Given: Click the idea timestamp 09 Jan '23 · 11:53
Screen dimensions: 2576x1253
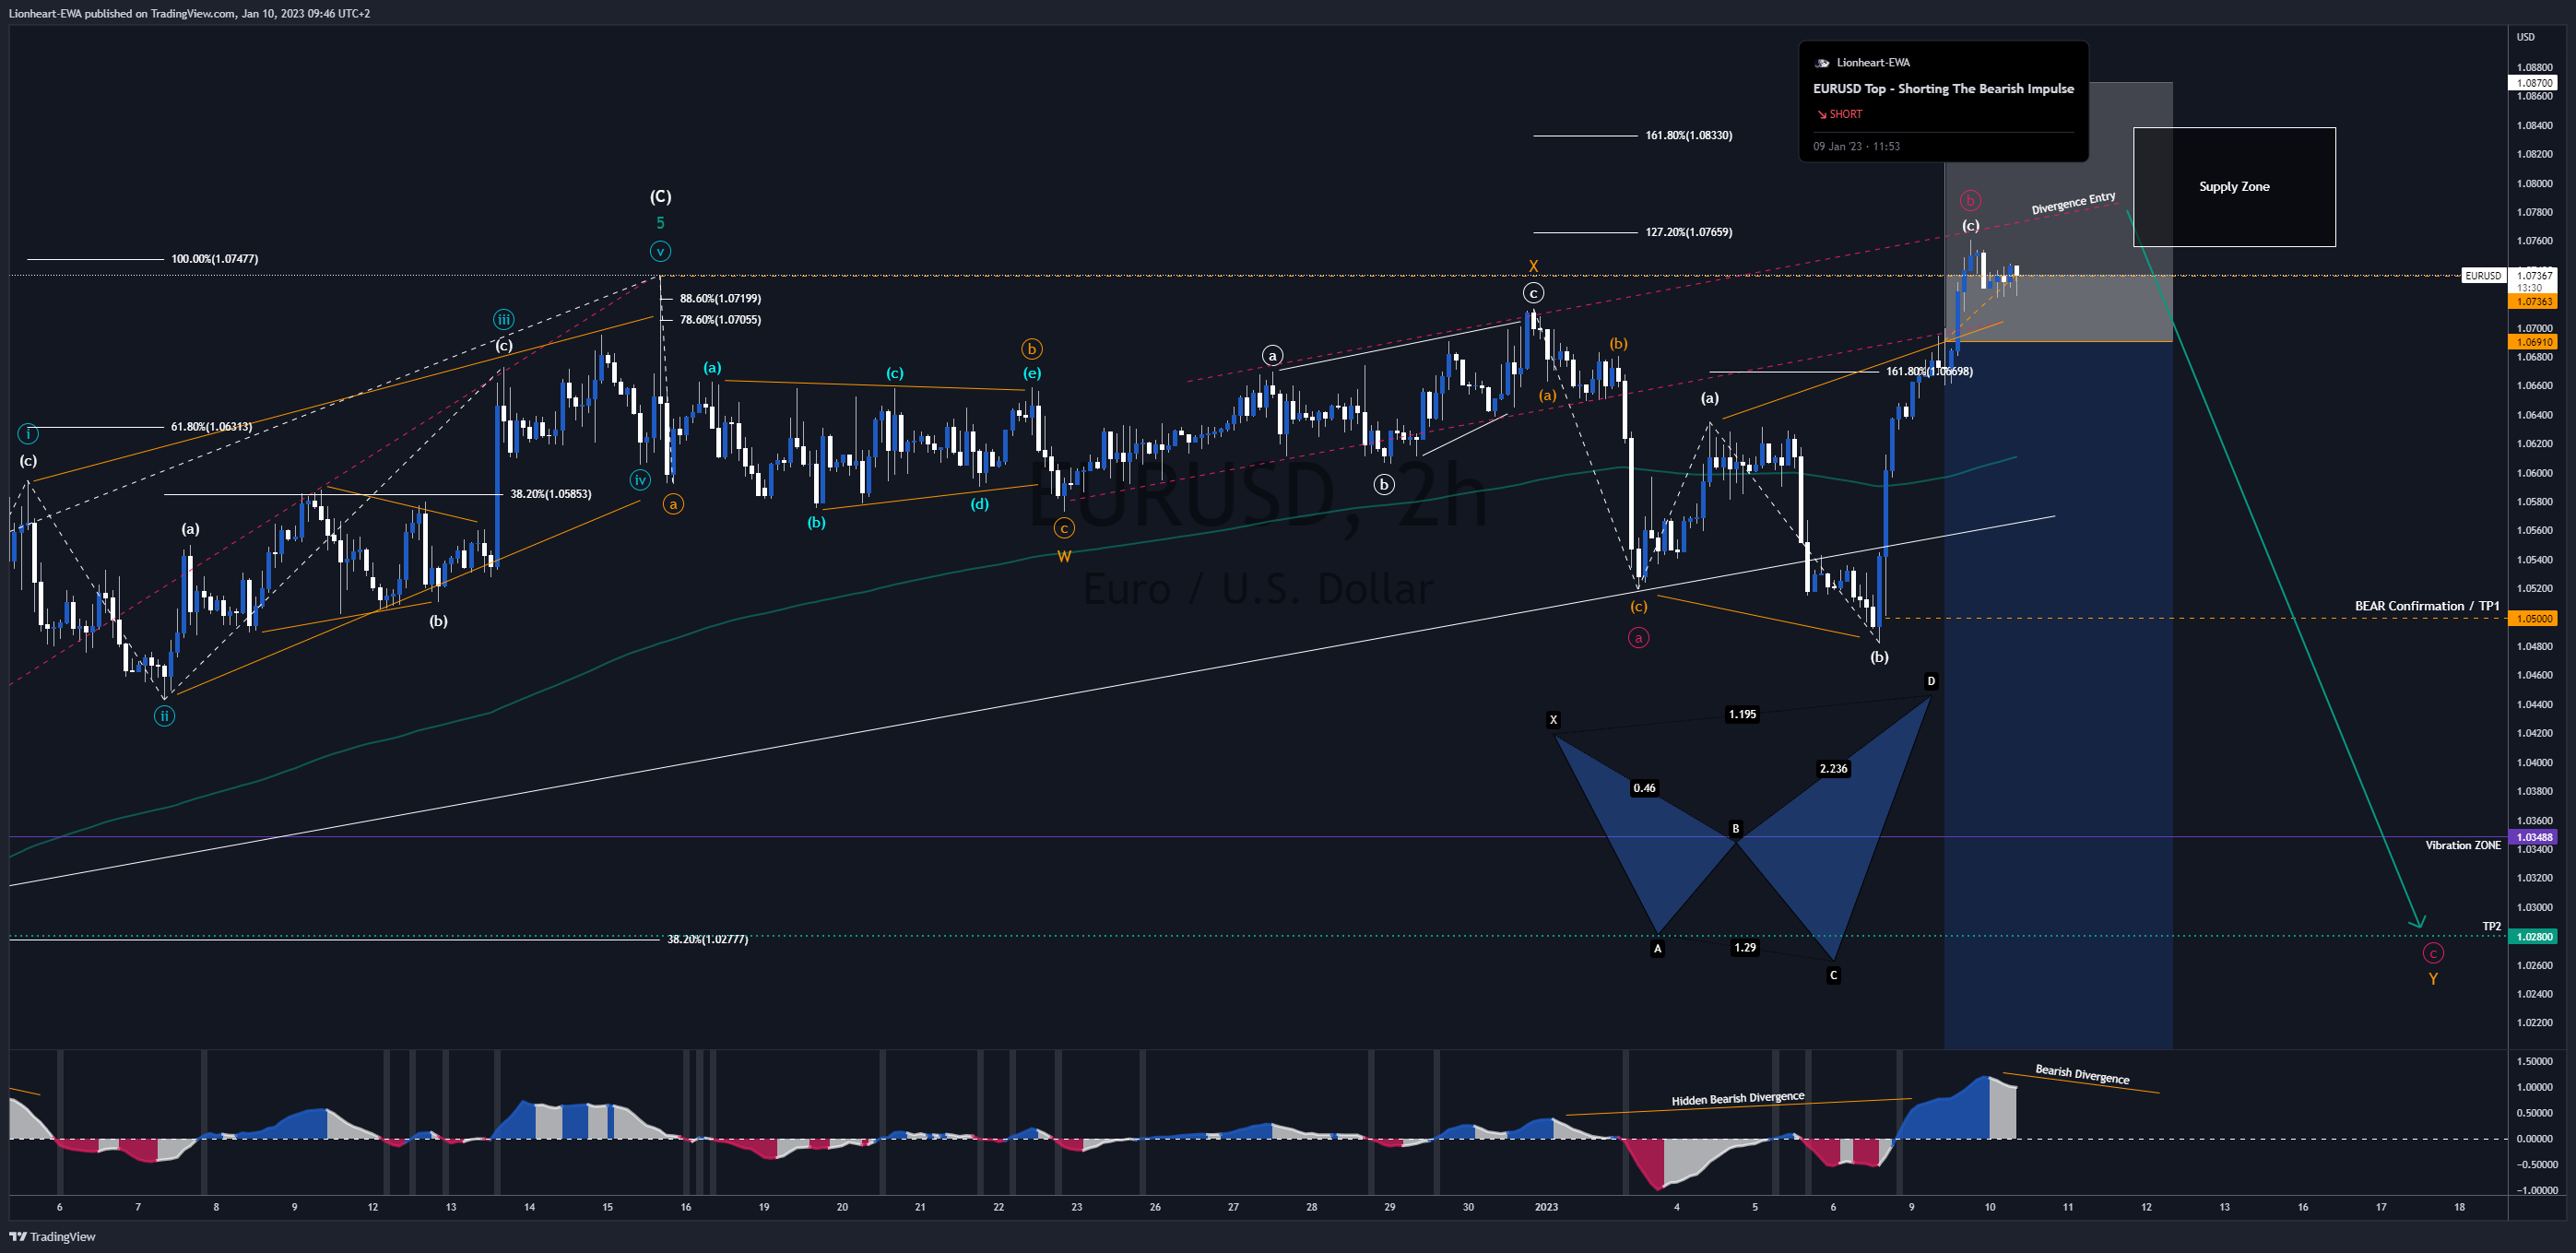Looking at the screenshot, I should pyautogui.click(x=1856, y=146).
